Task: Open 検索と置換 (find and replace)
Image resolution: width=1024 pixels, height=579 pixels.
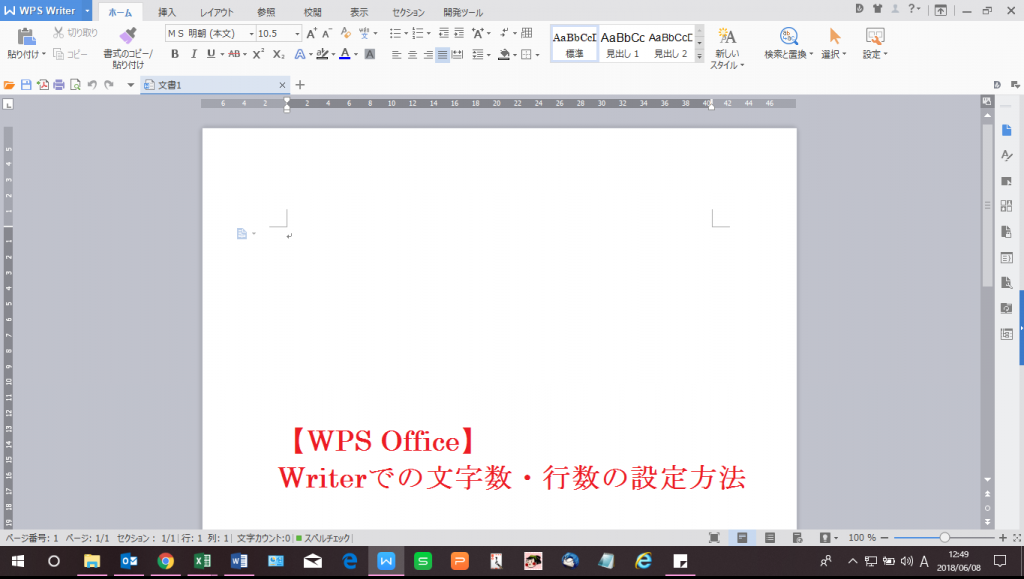Action: click(x=789, y=42)
